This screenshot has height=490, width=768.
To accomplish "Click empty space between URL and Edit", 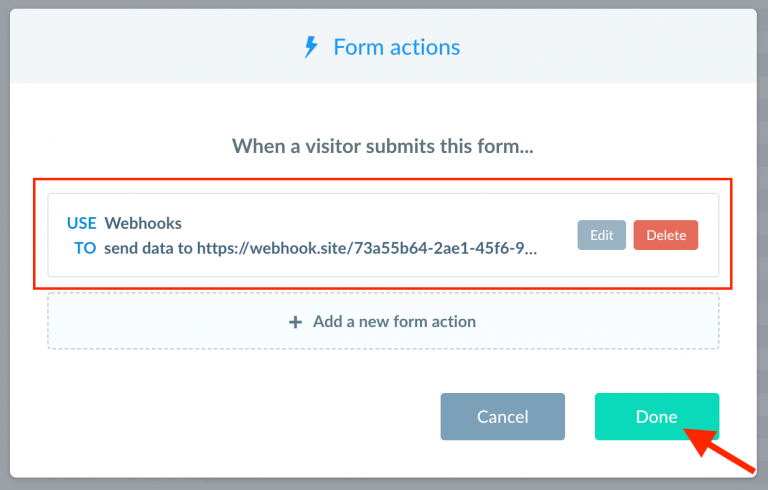I will pyautogui.click(x=558, y=235).
